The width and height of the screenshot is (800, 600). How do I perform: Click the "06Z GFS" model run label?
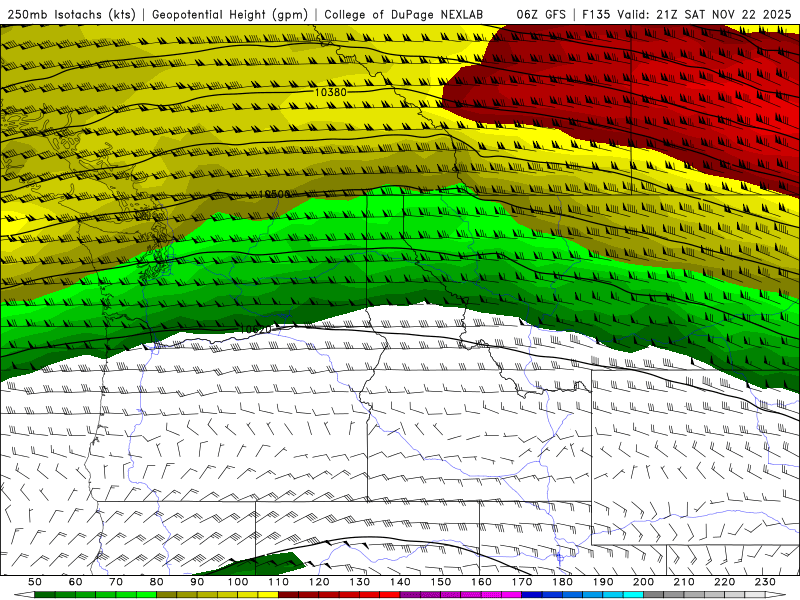click(541, 14)
